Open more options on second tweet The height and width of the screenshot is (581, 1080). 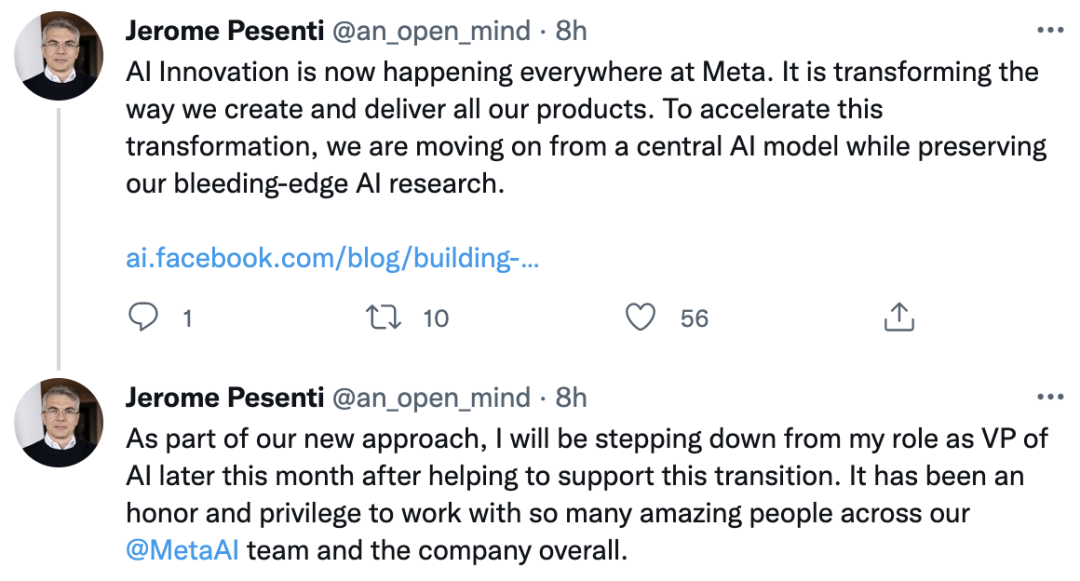point(1049,397)
